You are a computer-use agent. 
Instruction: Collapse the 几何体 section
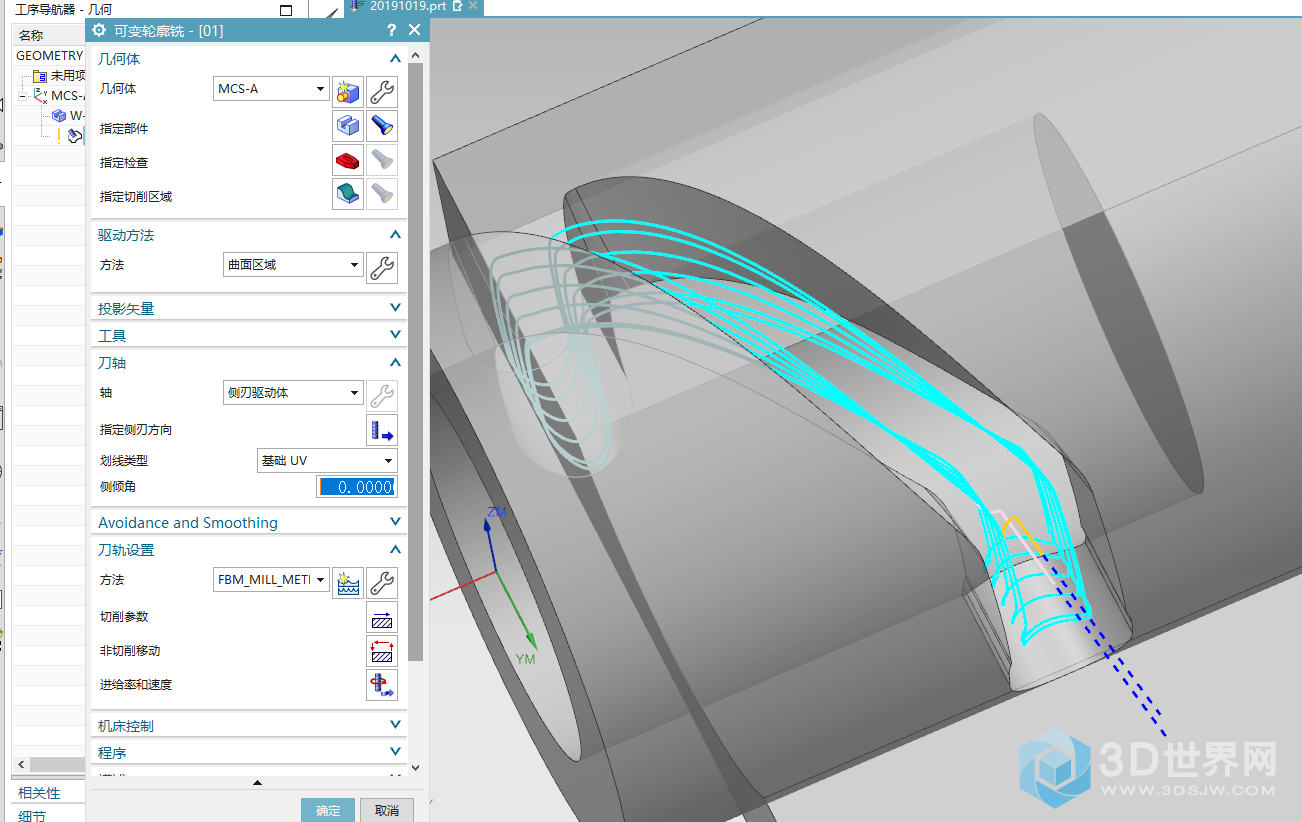395,59
